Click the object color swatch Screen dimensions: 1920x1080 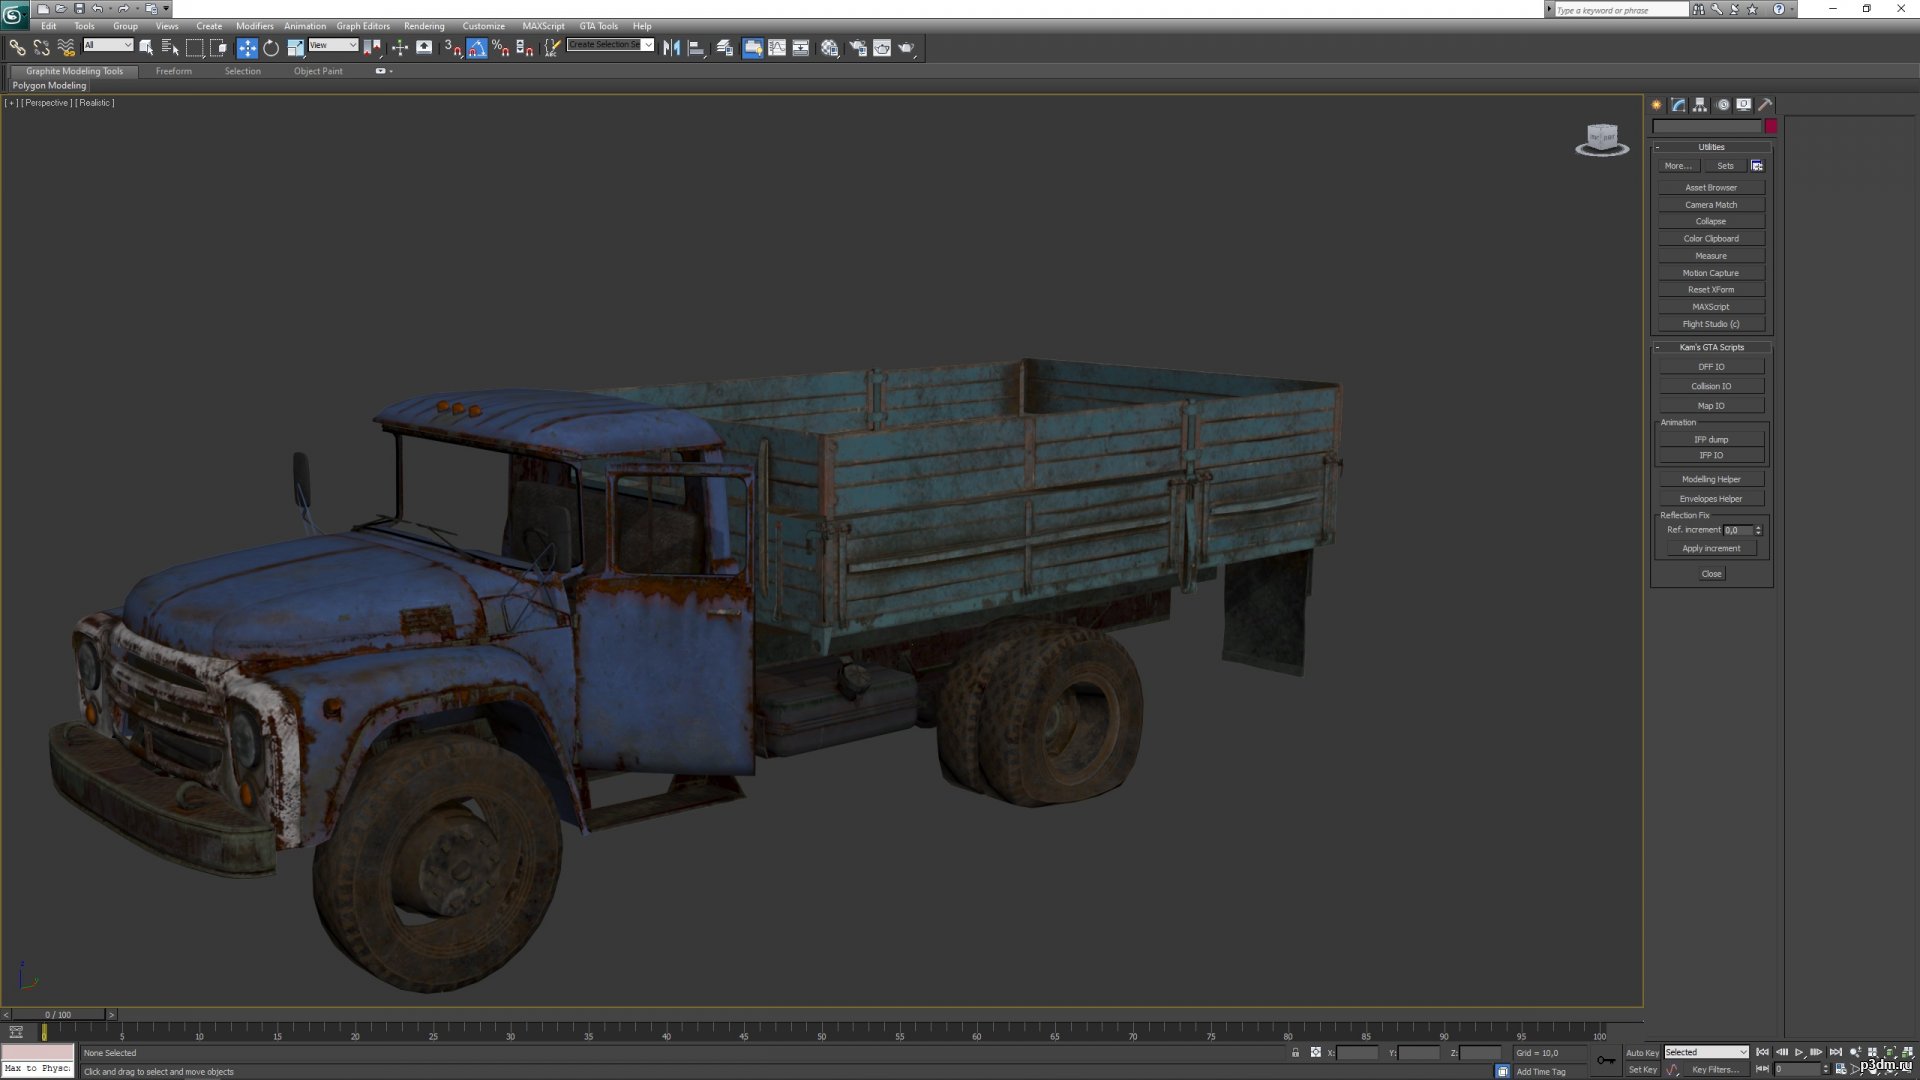(x=1771, y=126)
